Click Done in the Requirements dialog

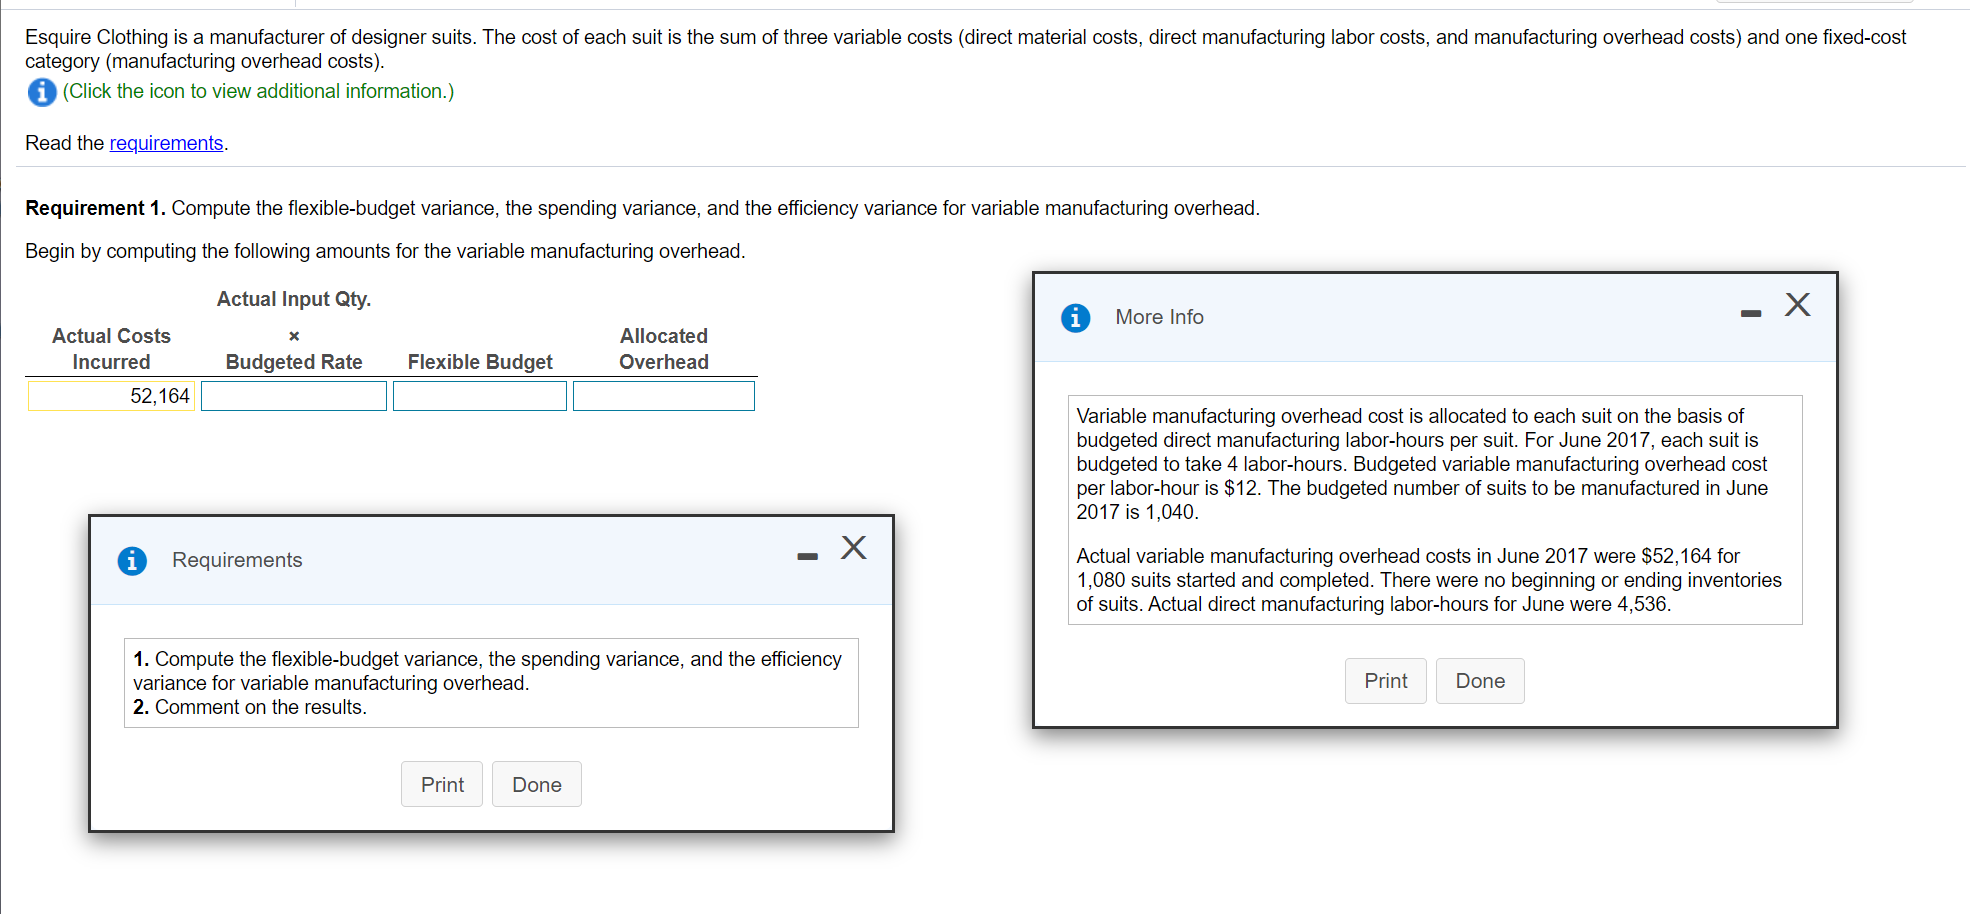coord(537,785)
